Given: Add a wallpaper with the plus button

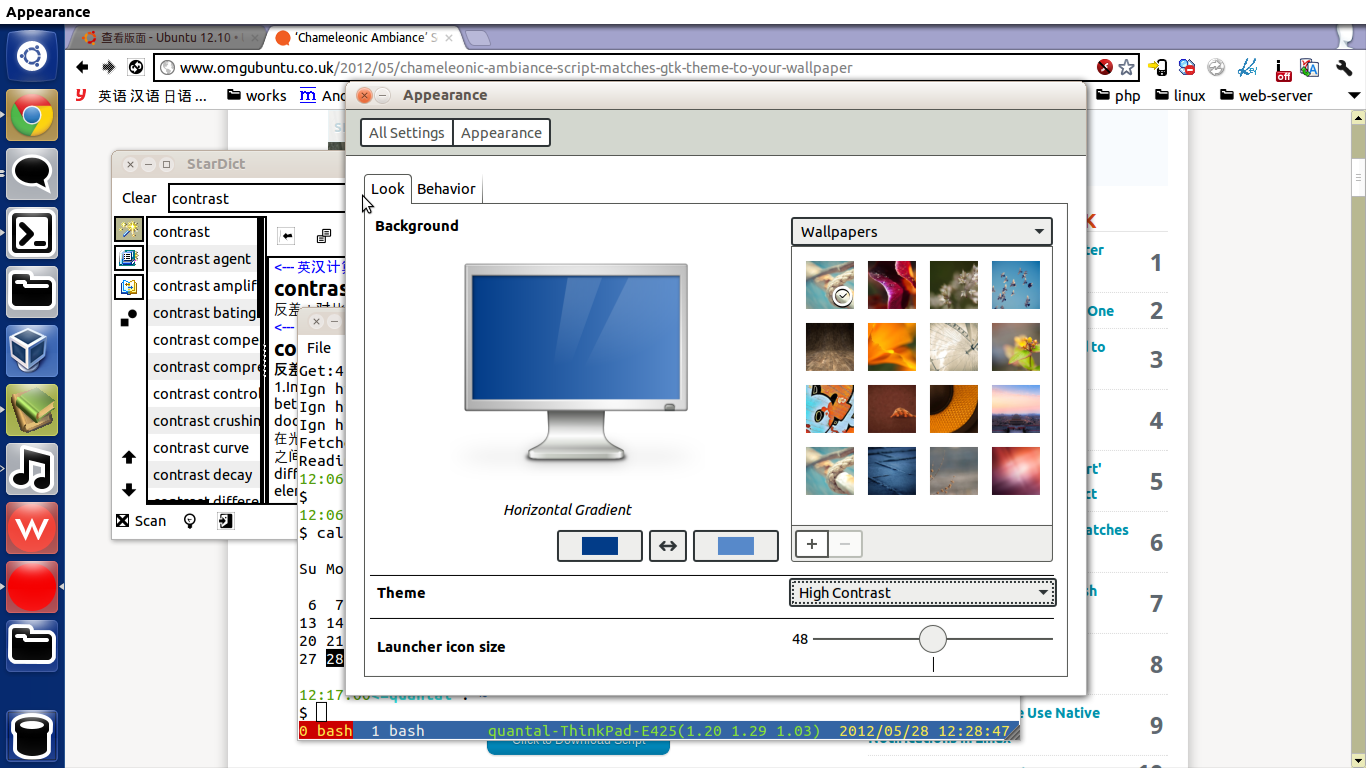Looking at the screenshot, I should tap(812, 544).
